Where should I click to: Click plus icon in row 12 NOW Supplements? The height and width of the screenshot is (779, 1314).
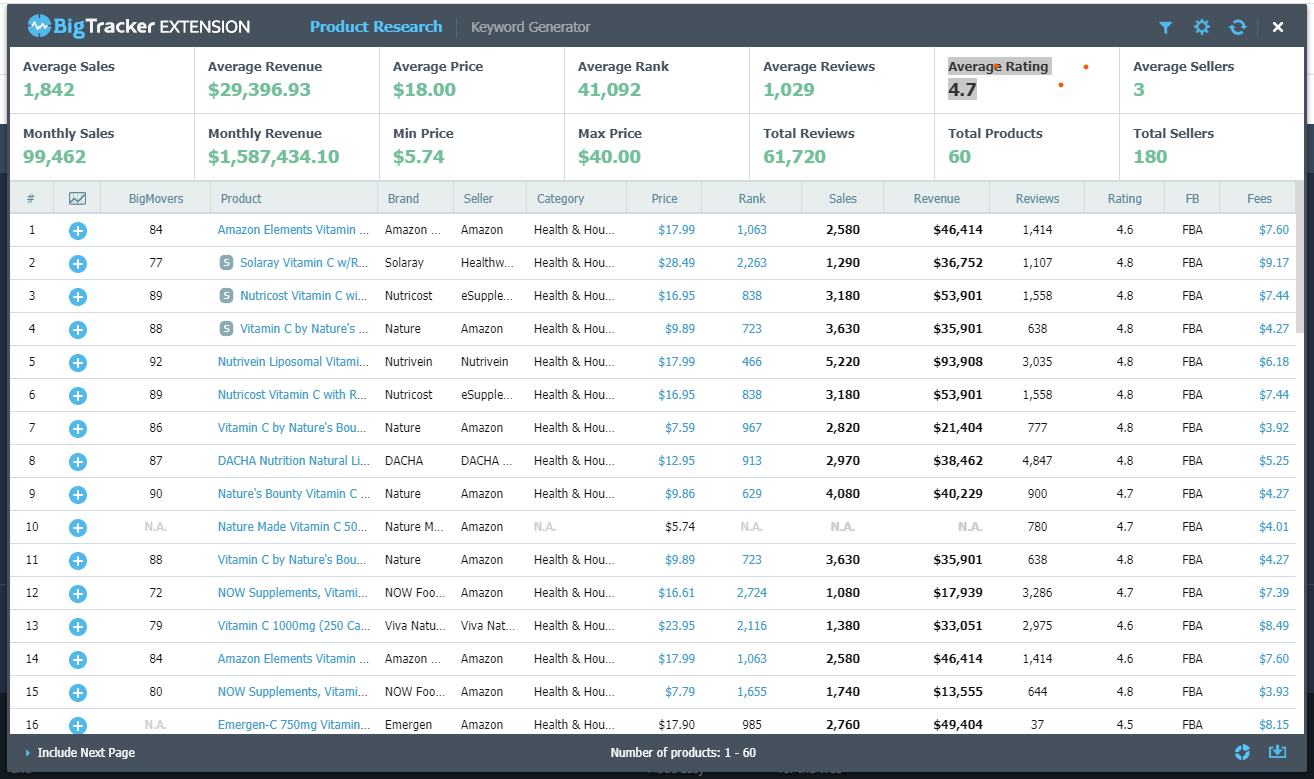78,594
